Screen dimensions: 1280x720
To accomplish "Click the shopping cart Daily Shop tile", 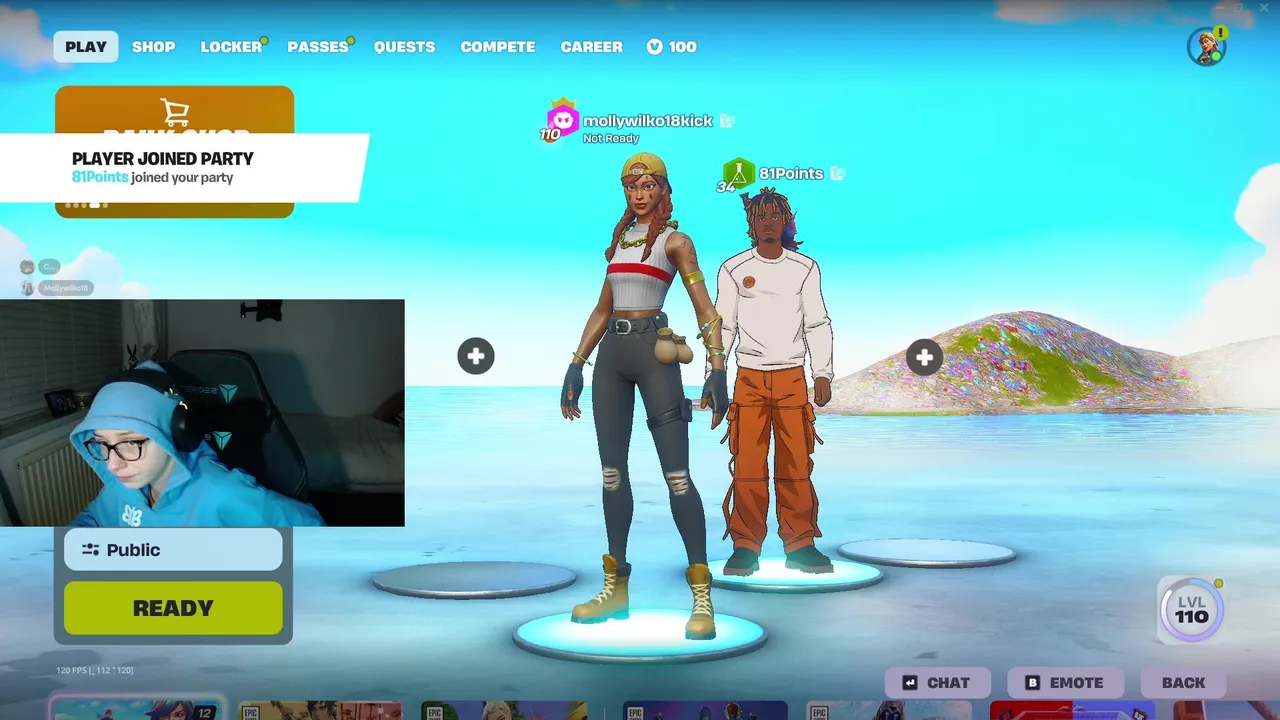I will (x=174, y=110).
